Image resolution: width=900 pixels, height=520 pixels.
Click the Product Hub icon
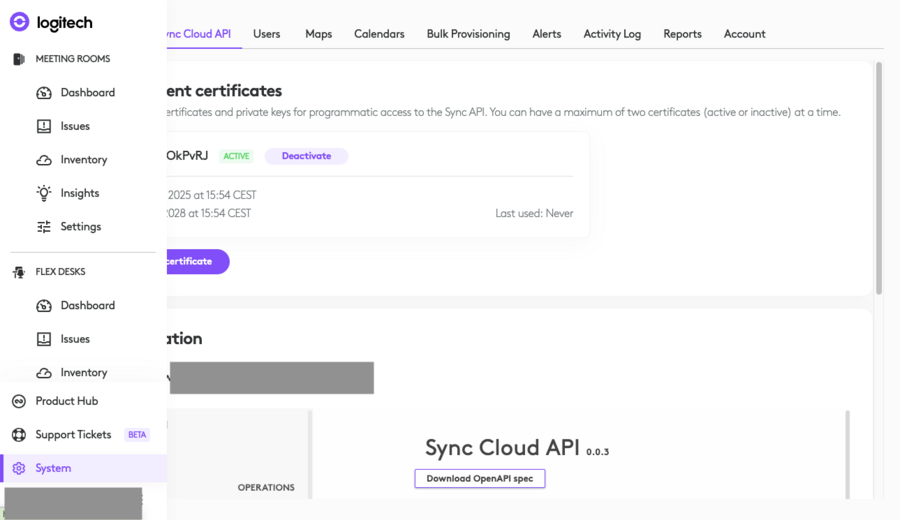19,401
